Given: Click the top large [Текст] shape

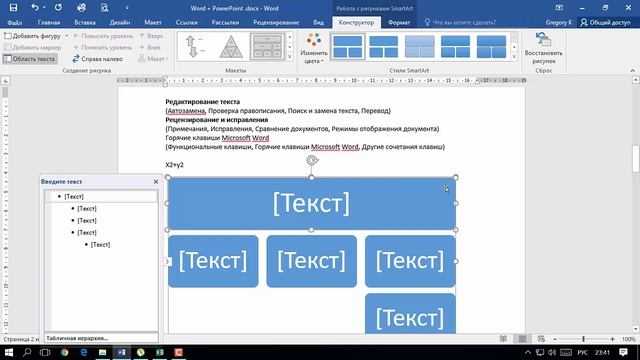Looking at the screenshot, I should click(x=311, y=203).
